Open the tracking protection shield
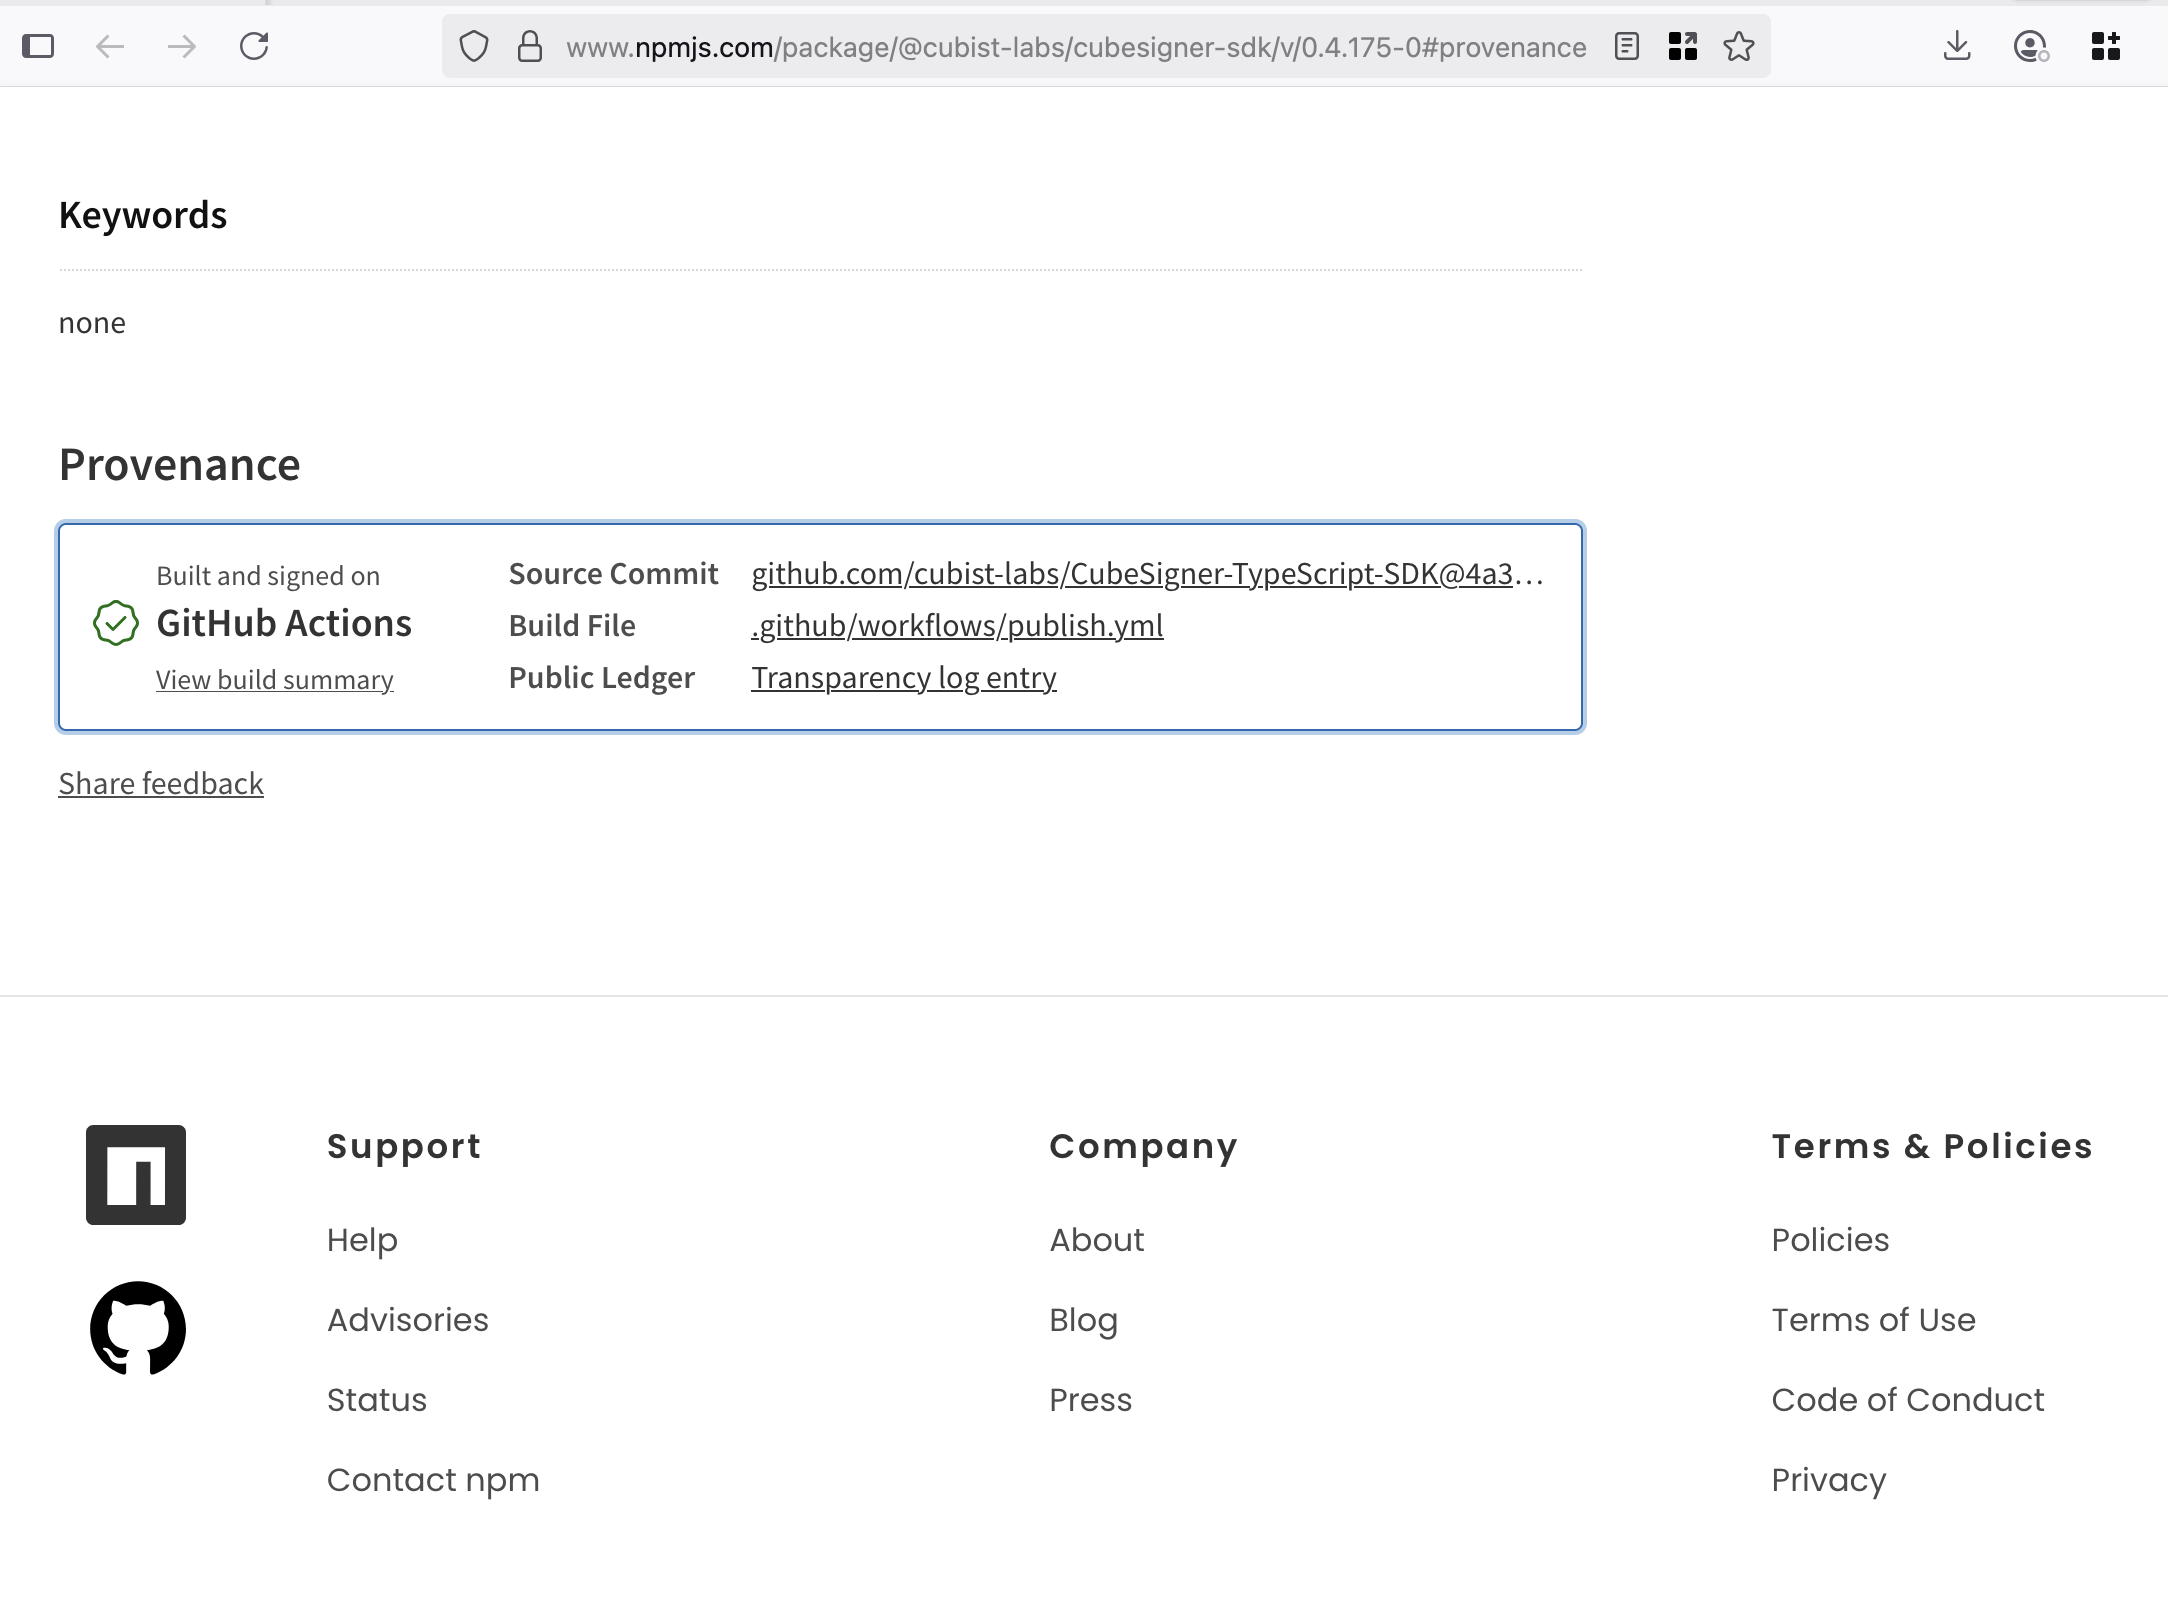The height and width of the screenshot is (1618, 2168). point(474,47)
